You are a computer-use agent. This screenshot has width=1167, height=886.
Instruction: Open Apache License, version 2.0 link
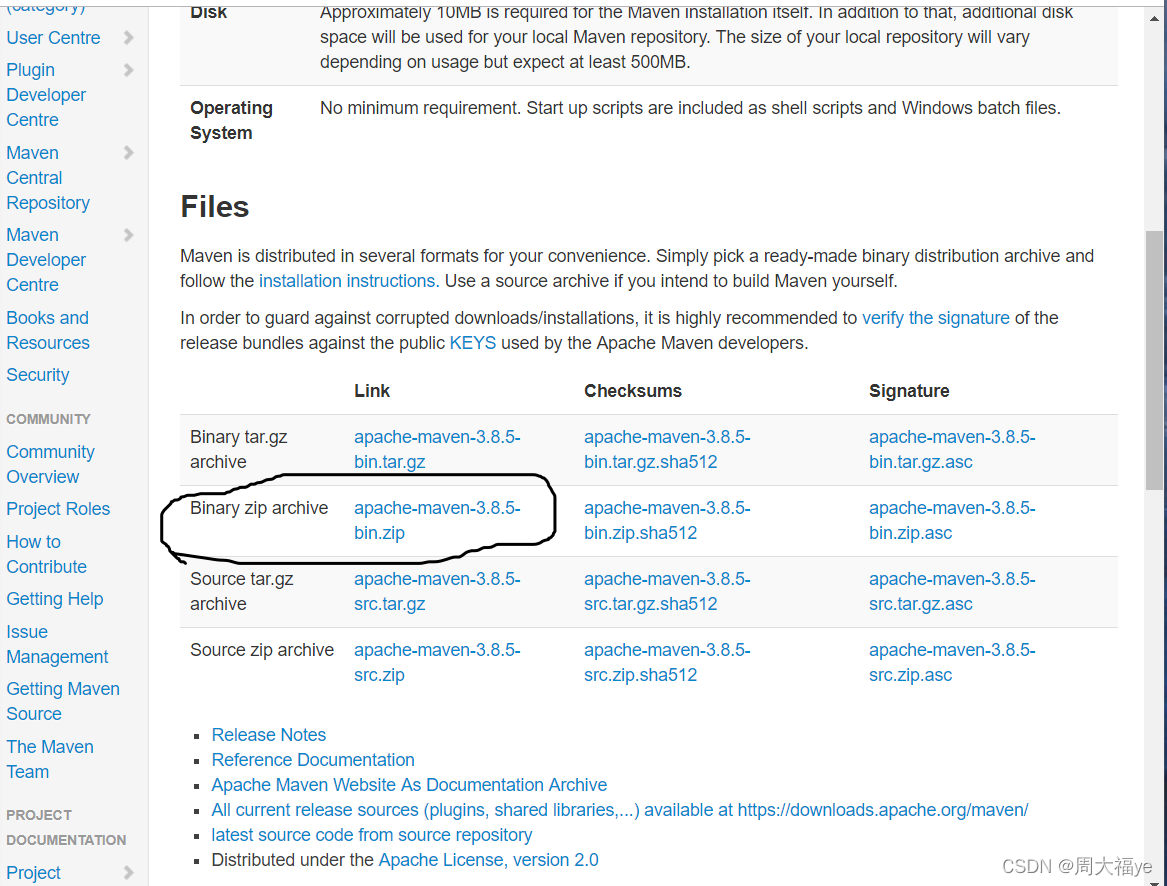click(488, 861)
